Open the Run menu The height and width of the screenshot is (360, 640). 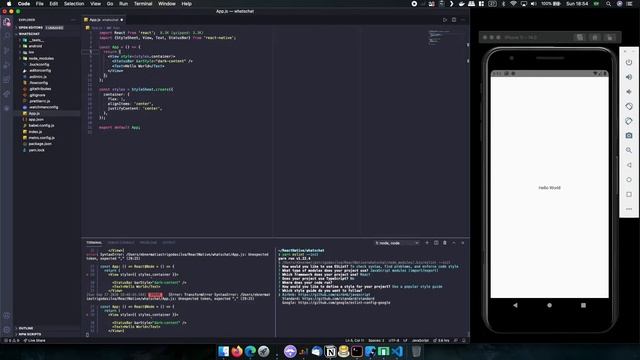pos(123,4)
